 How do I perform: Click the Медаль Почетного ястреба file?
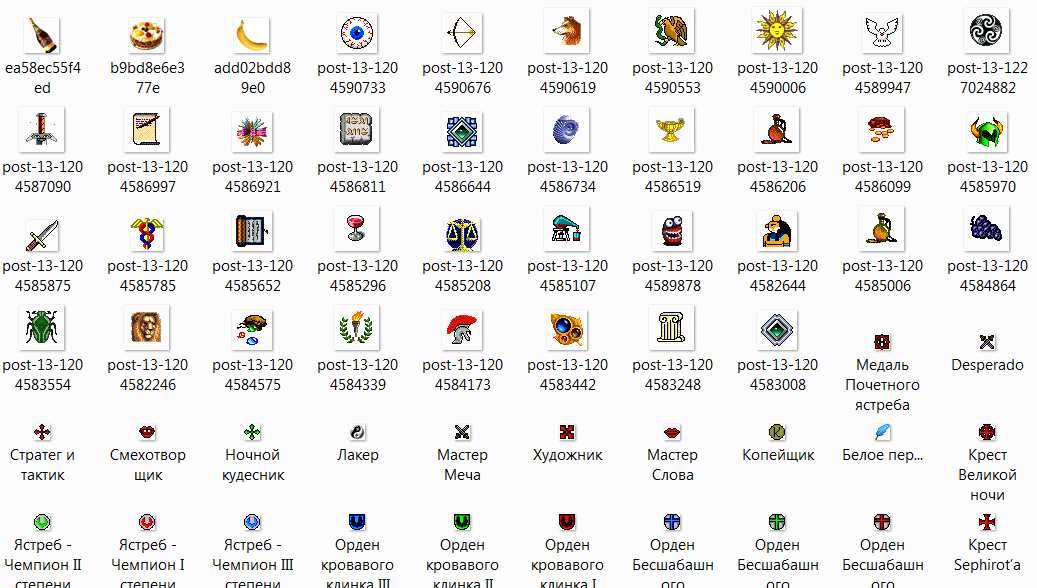coord(882,342)
